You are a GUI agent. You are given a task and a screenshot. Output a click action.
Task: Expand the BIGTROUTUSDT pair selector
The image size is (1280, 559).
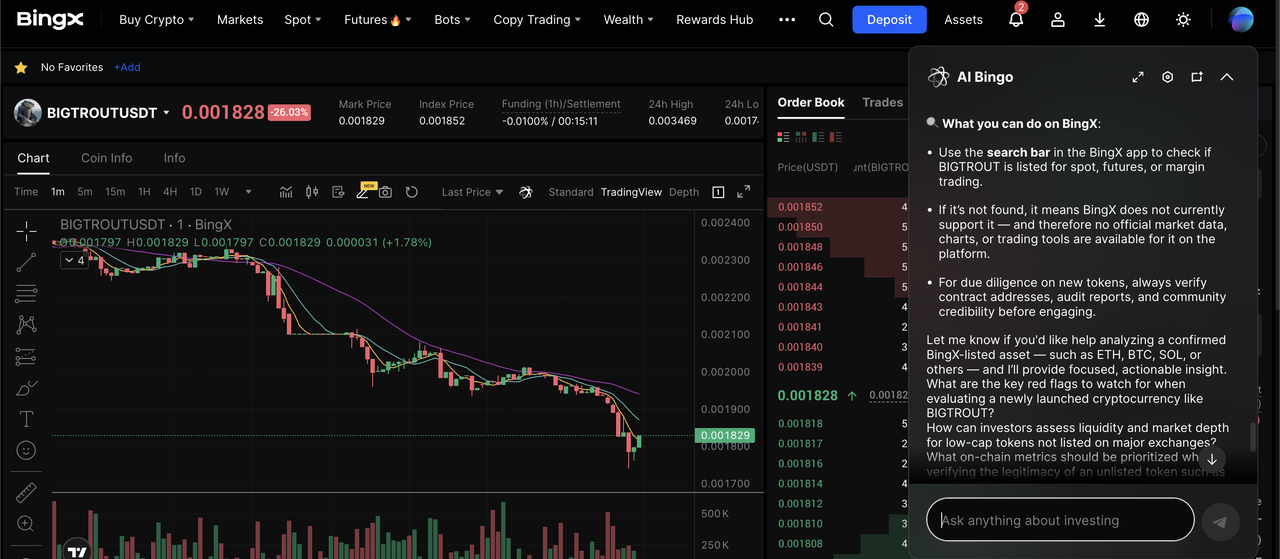pyautogui.click(x=166, y=113)
